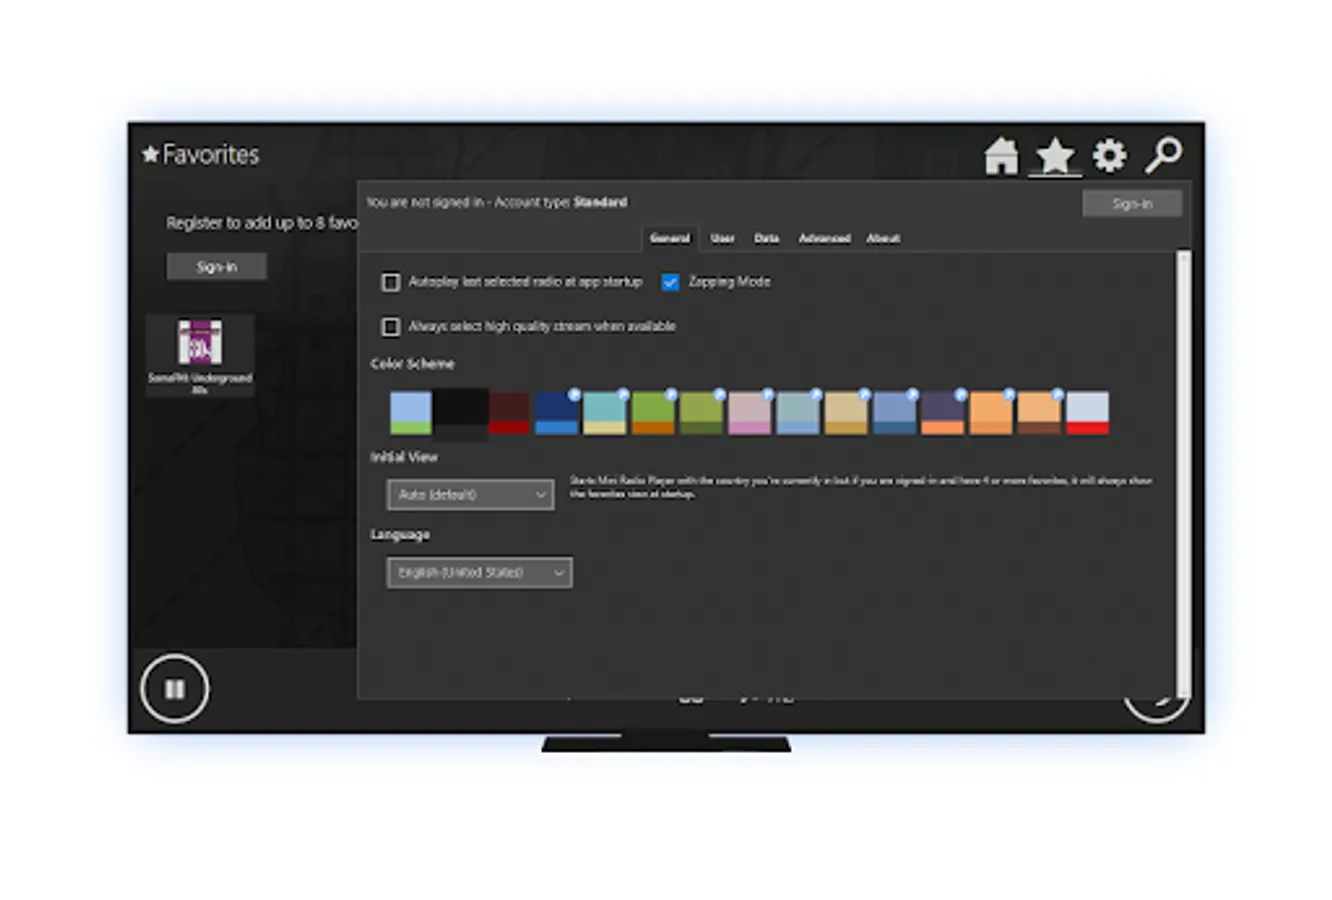The image size is (1332, 900).
Task: Click the 'Color Scheme' label
Action: coord(412,364)
